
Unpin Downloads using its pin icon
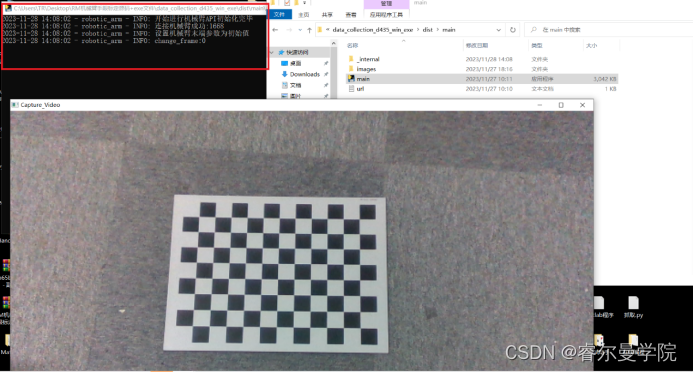pyautogui.click(x=326, y=74)
